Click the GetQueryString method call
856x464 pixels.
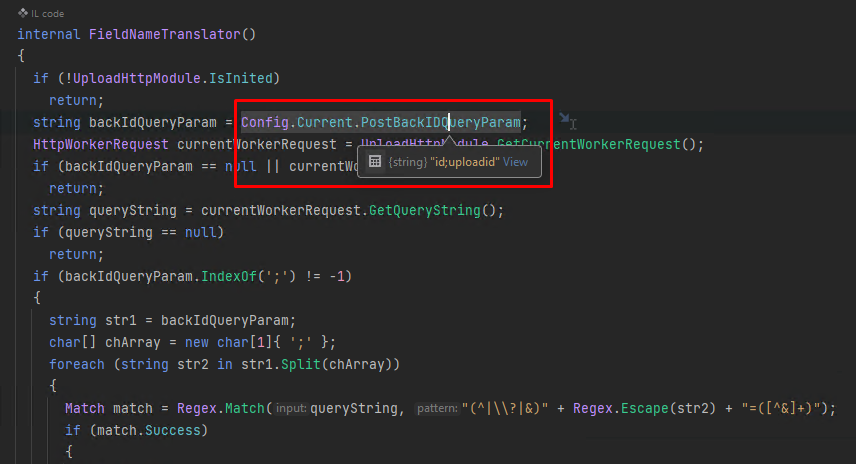click(x=425, y=211)
